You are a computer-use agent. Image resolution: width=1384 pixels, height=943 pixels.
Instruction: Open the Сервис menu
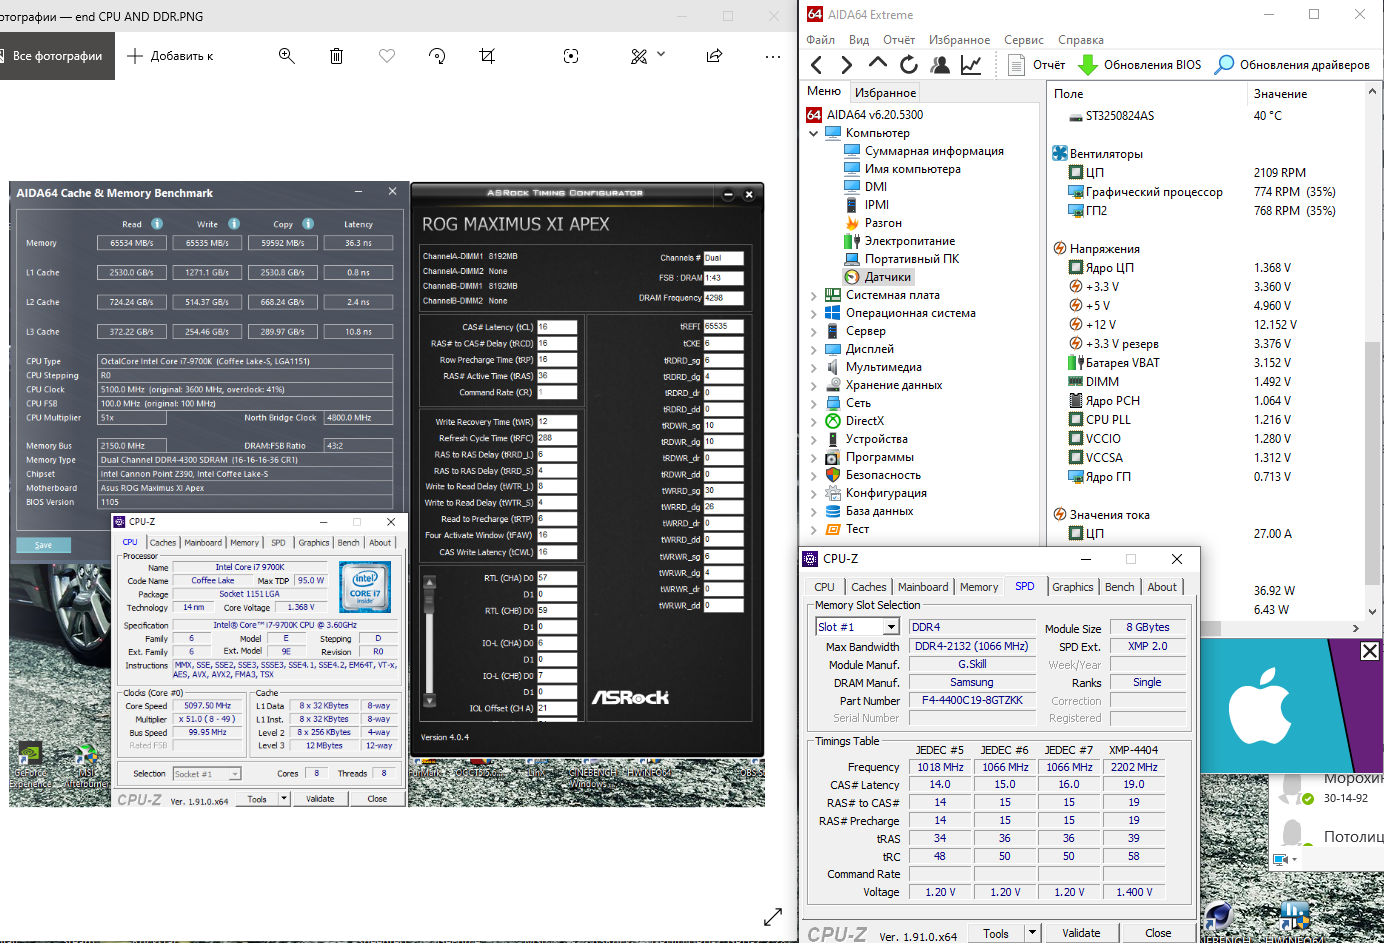tap(1024, 40)
